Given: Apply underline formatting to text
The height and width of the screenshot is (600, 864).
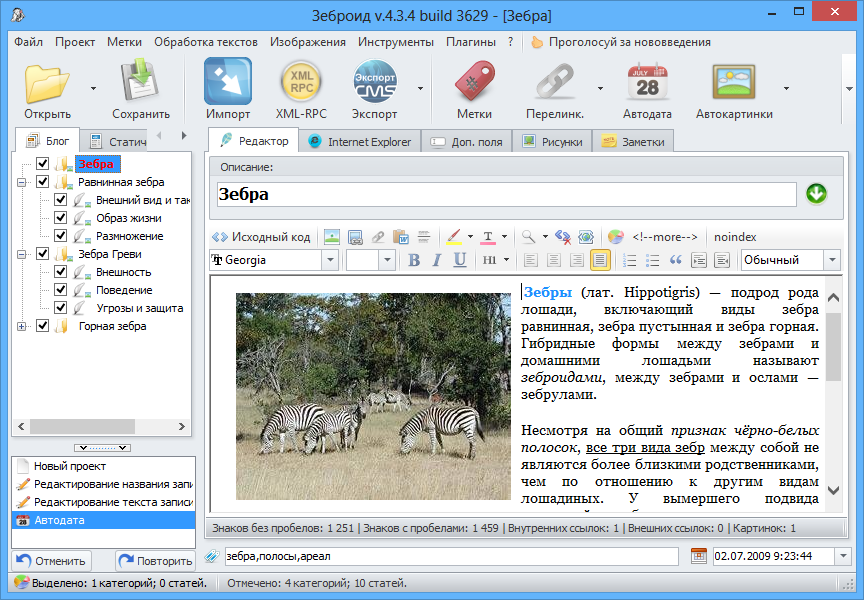Looking at the screenshot, I should 460,260.
